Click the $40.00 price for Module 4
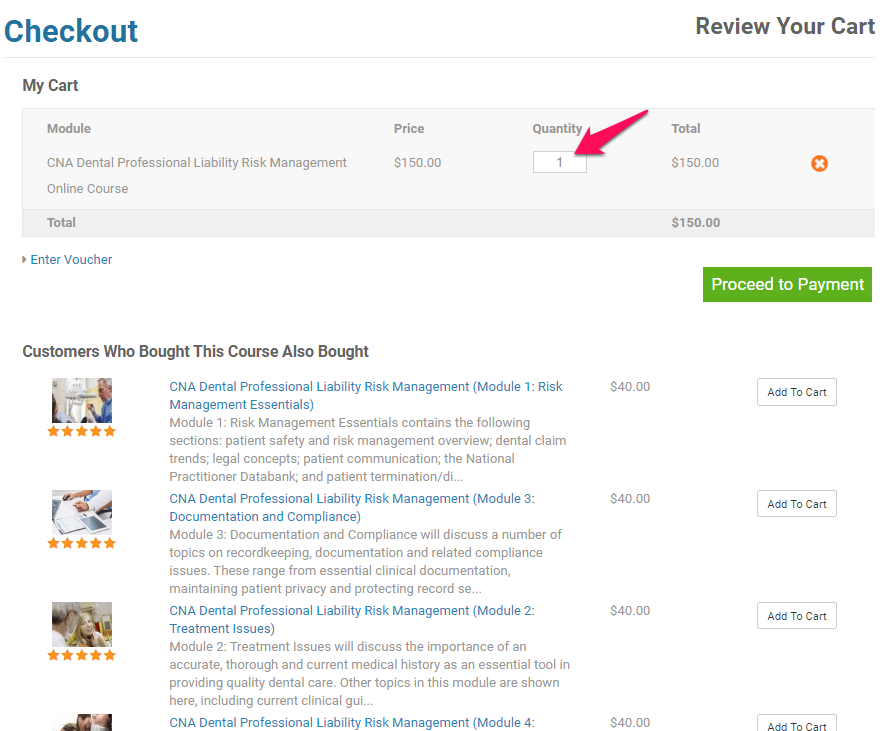The width and height of the screenshot is (886, 731). pos(630,722)
